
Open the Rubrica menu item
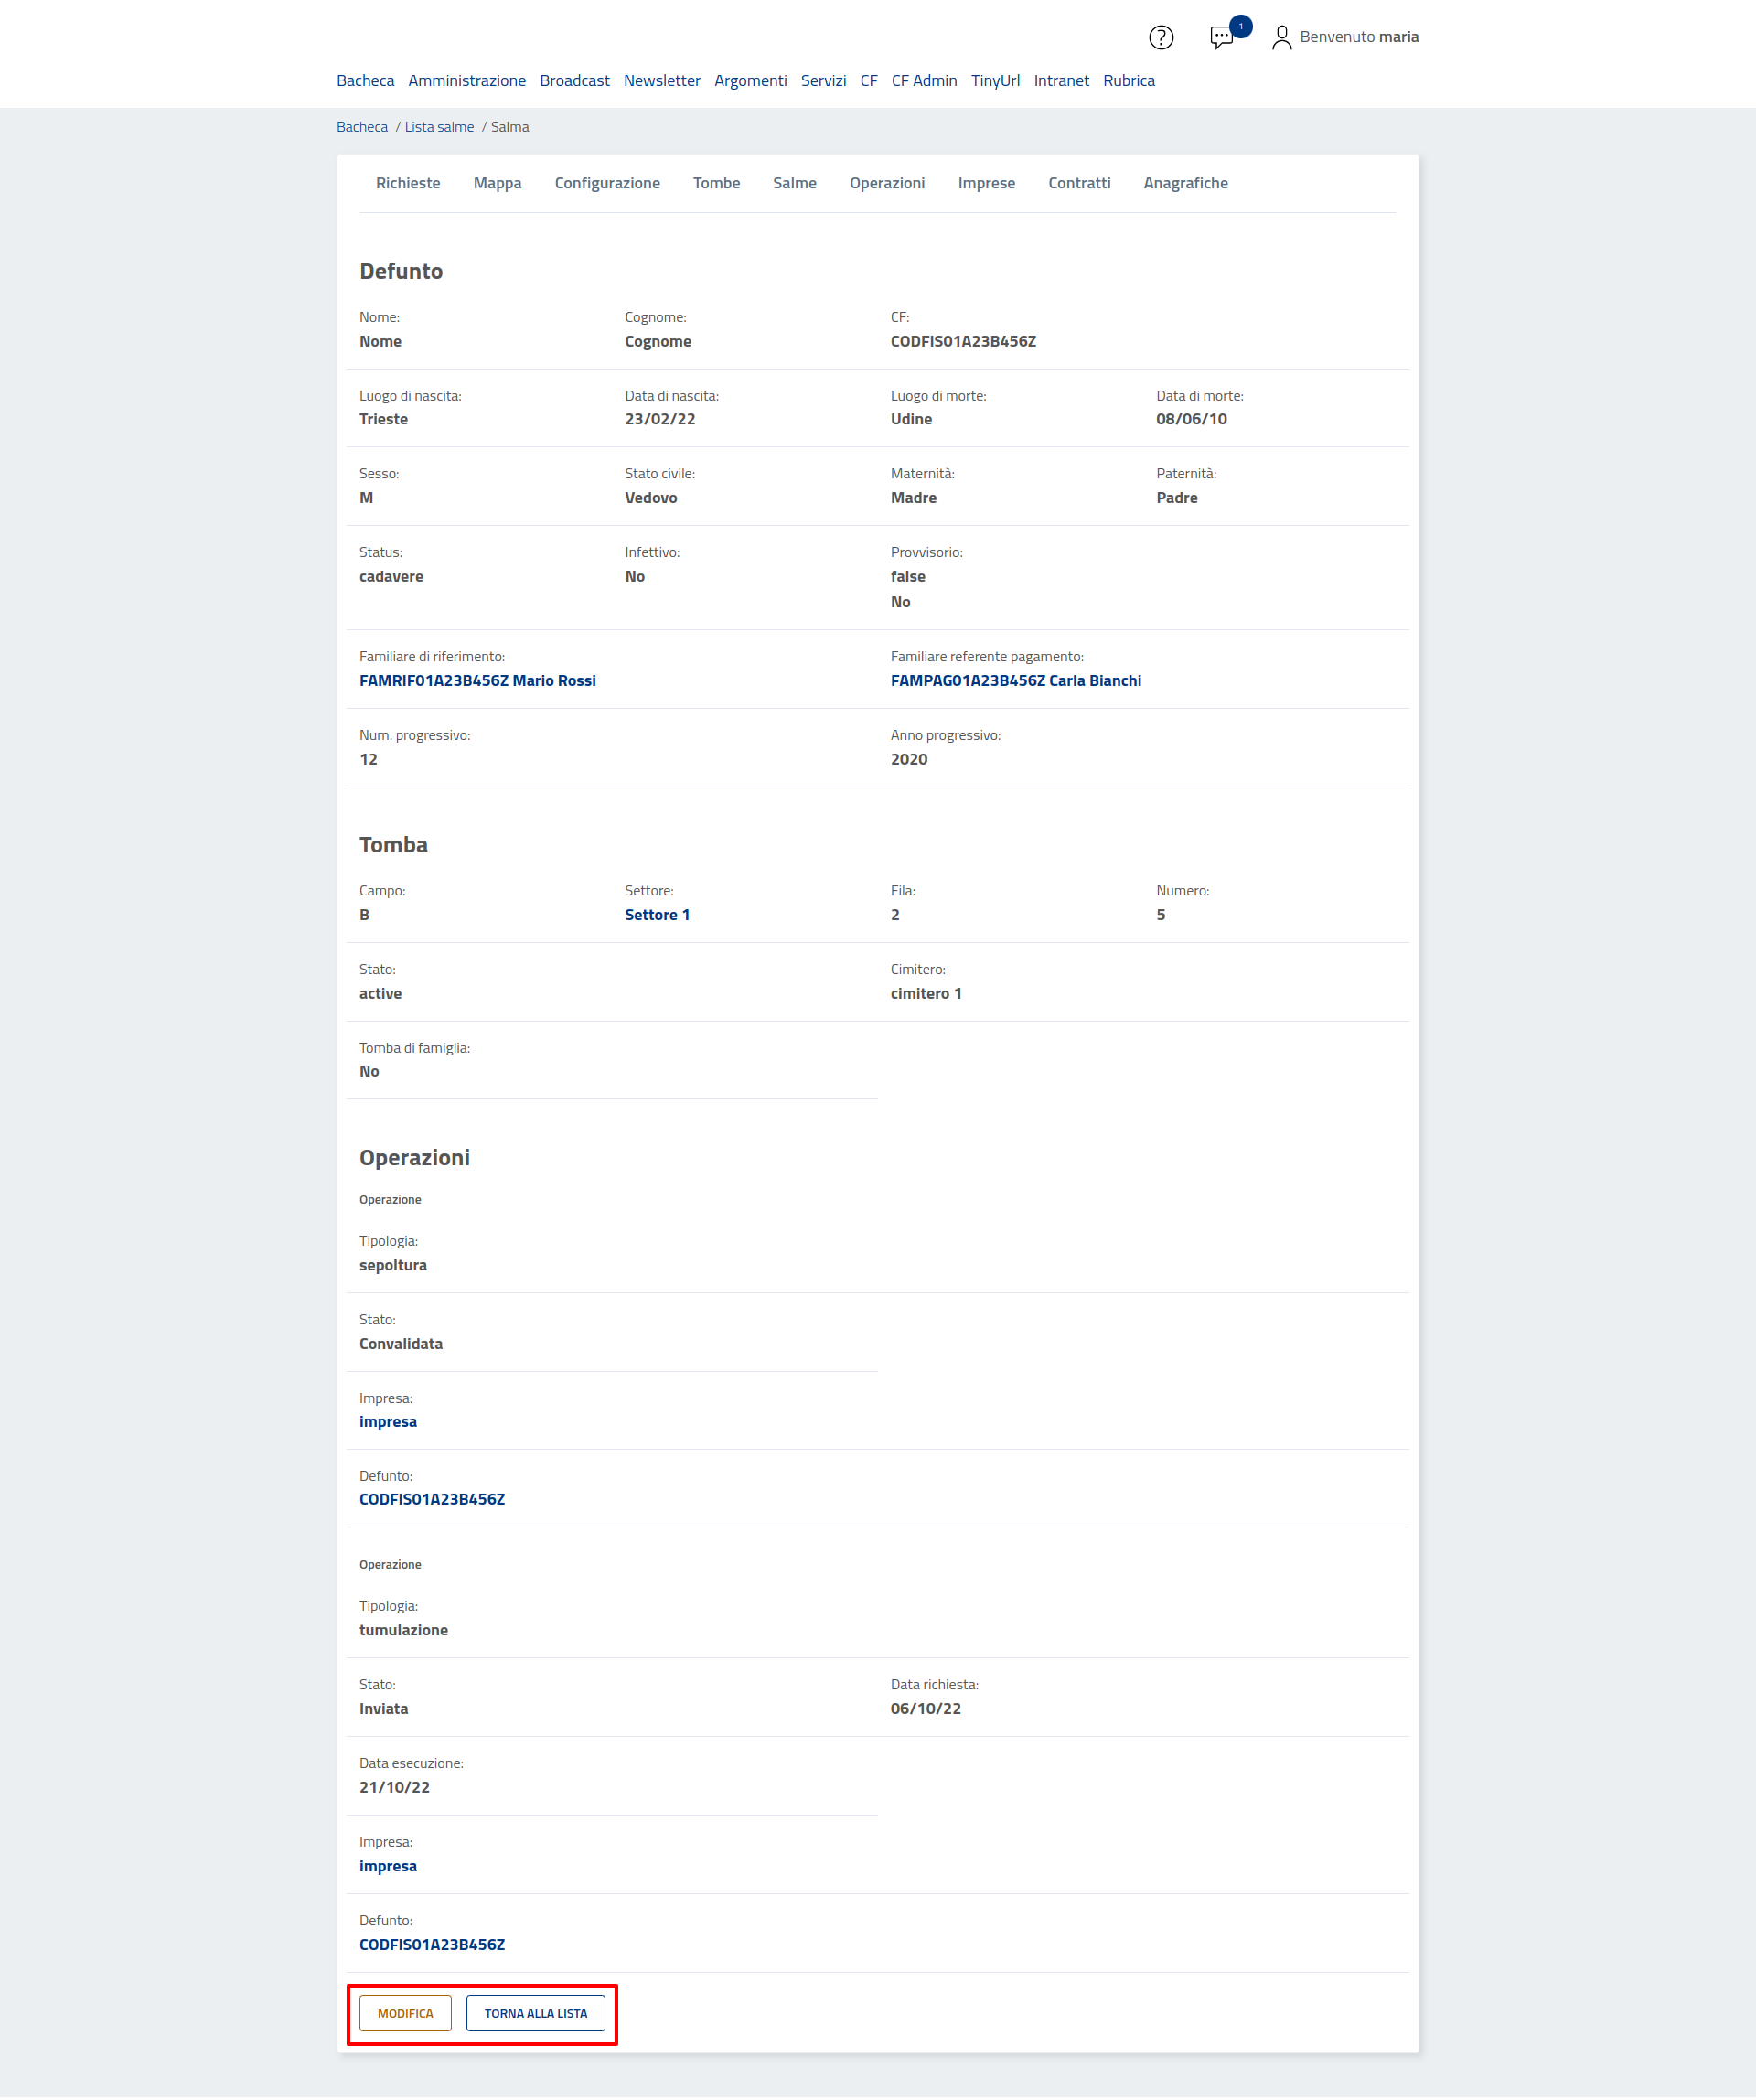1128,81
